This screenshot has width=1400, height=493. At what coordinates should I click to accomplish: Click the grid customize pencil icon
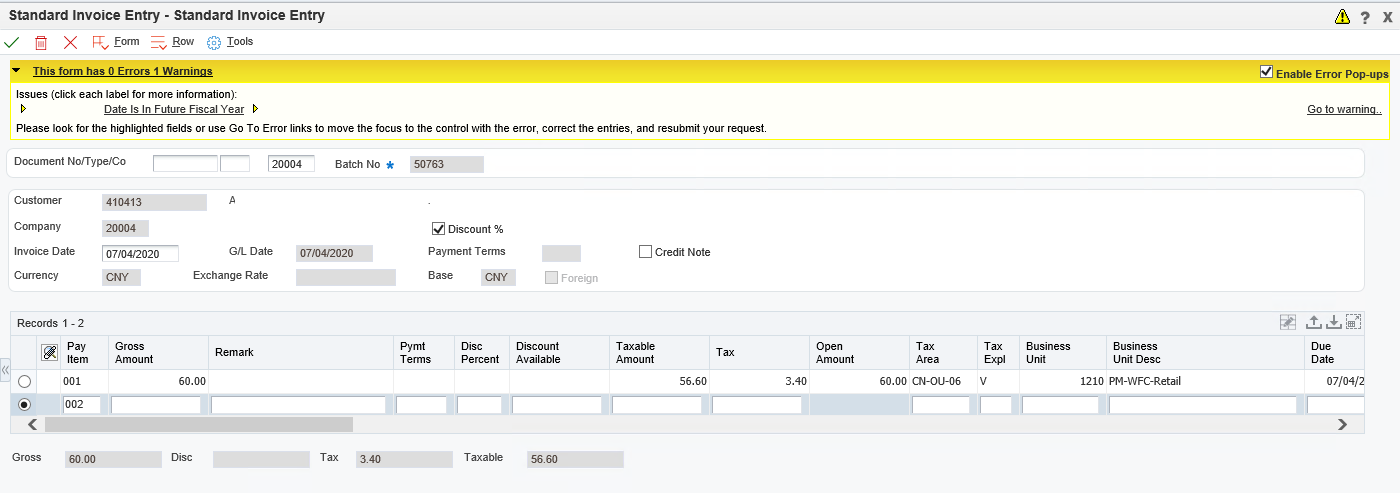point(1288,322)
